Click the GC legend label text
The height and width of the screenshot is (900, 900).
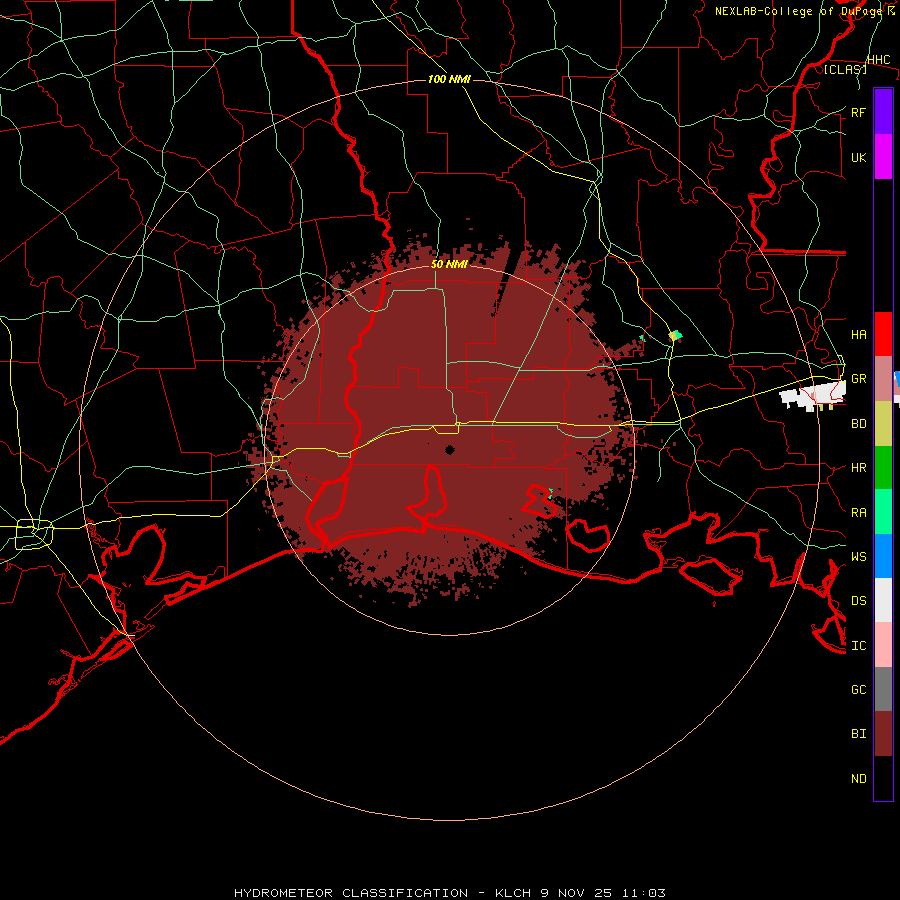click(859, 690)
